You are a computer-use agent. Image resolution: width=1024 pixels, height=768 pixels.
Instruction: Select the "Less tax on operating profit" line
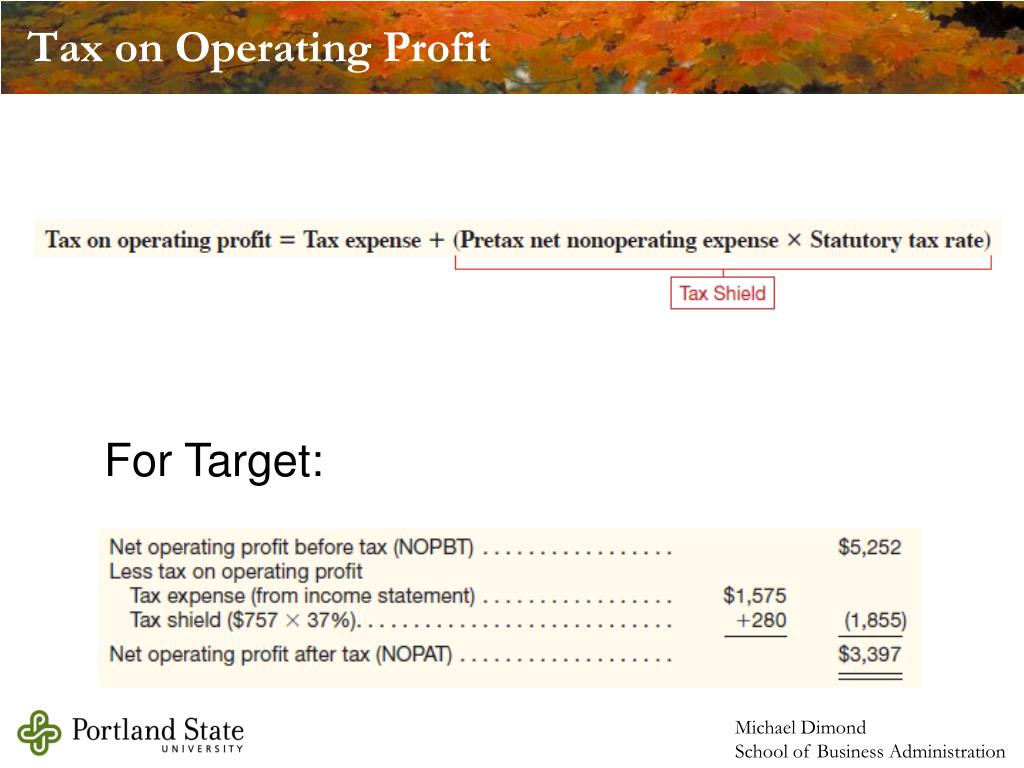pyautogui.click(x=236, y=571)
